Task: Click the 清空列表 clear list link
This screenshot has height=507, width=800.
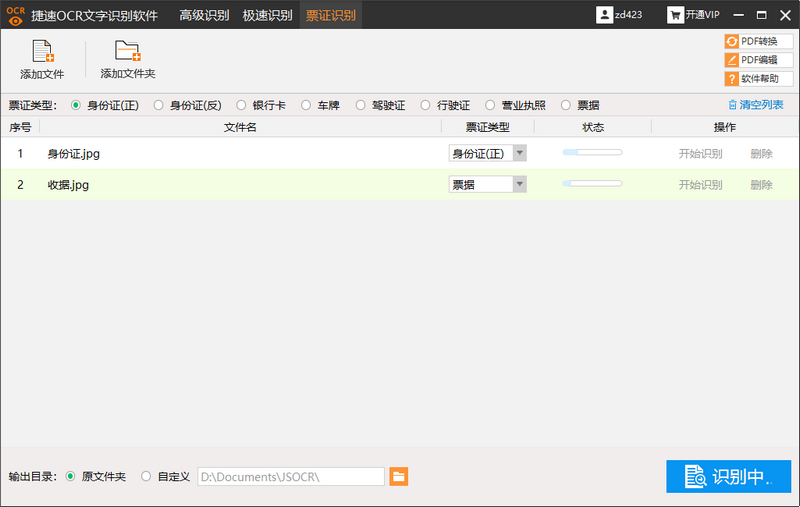Action: [x=756, y=105]
